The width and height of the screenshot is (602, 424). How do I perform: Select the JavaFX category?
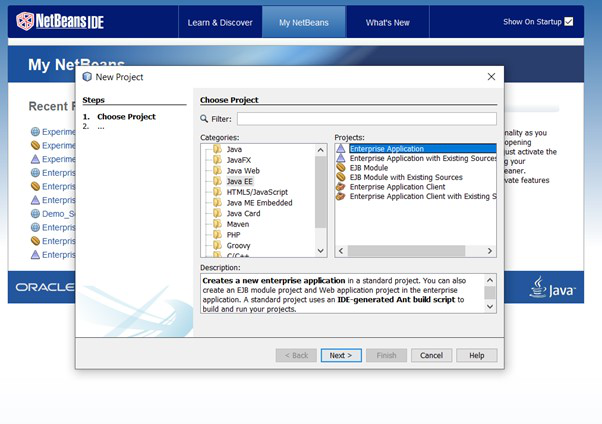tap(238, 160)
